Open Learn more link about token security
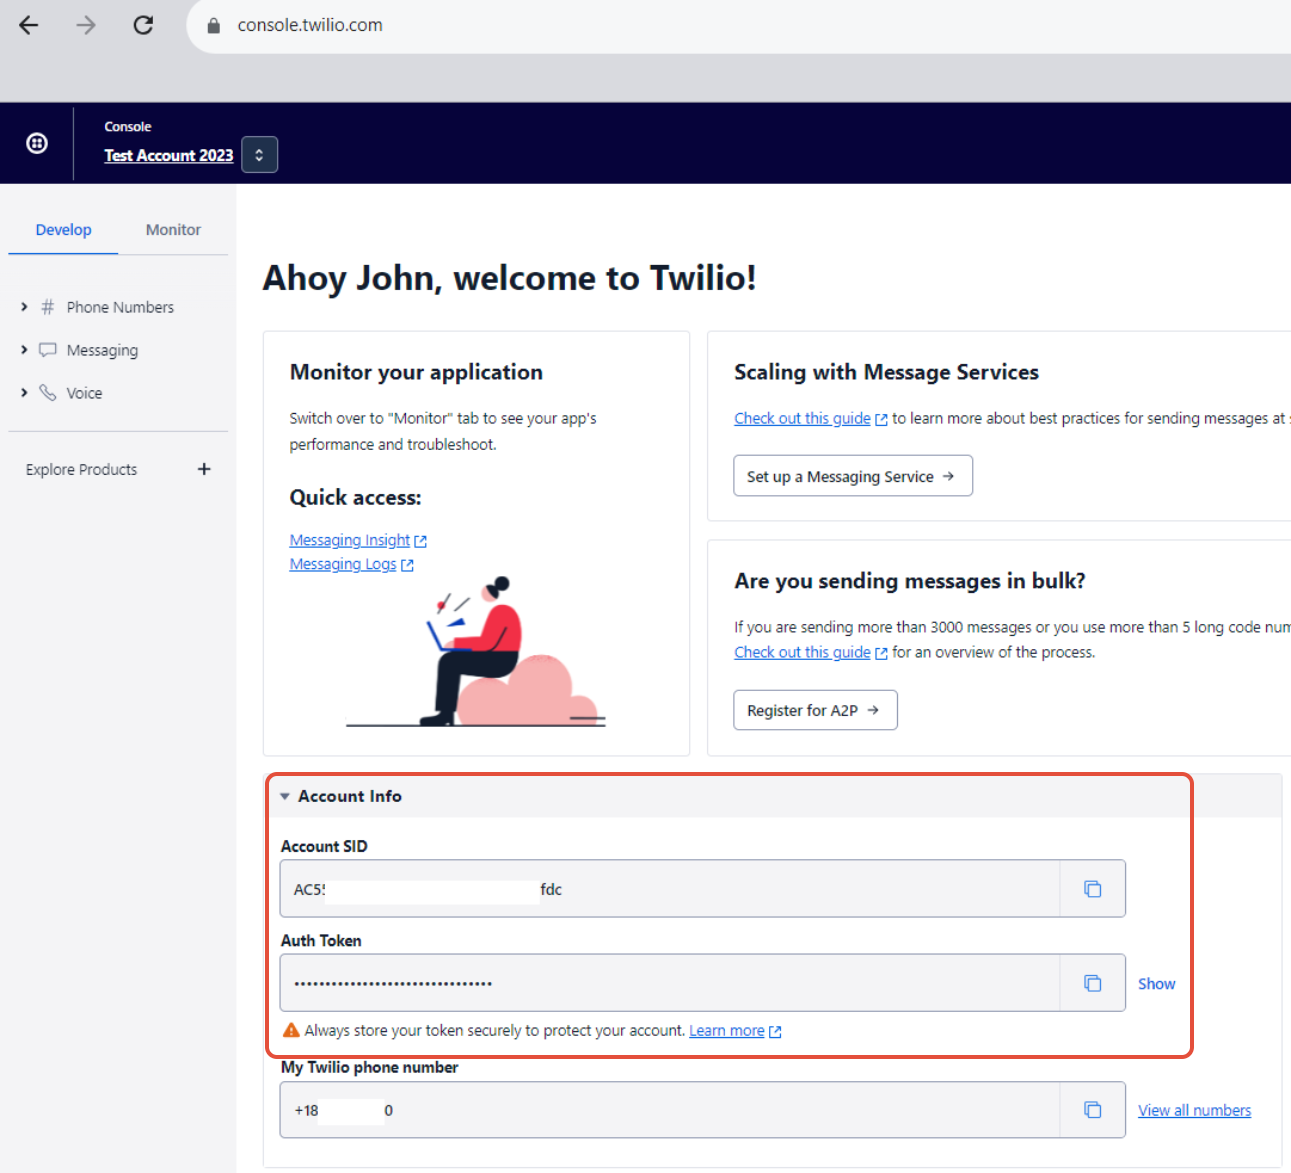 (727, 1031)
